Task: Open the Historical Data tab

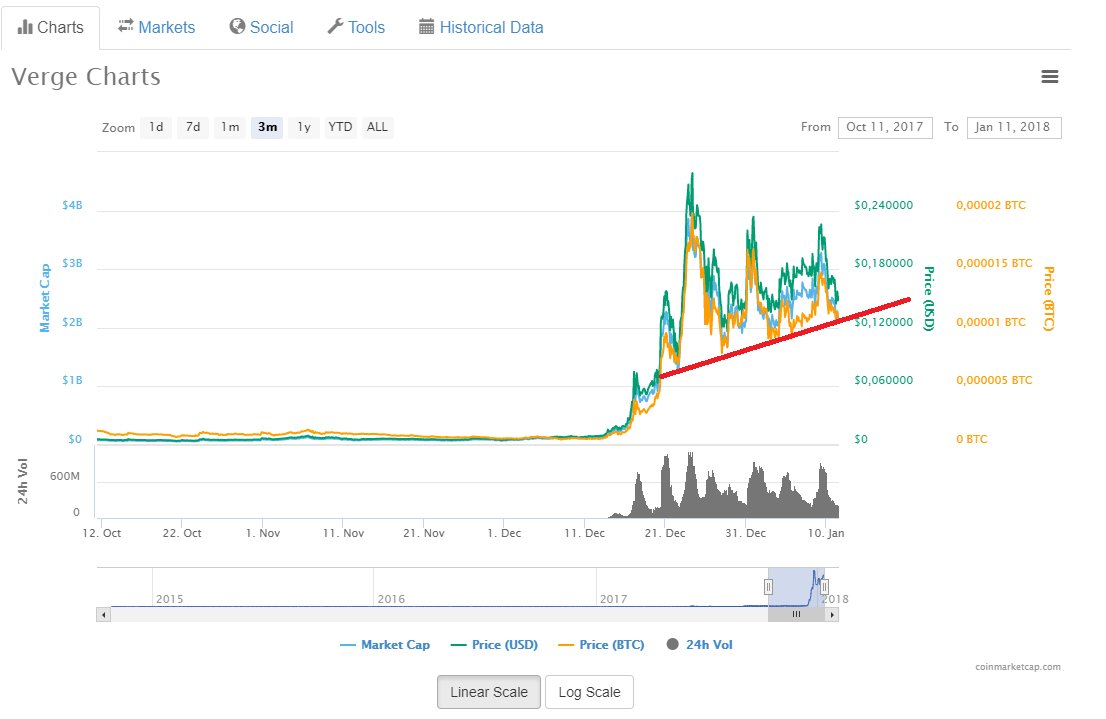Action: pos(481,28)
